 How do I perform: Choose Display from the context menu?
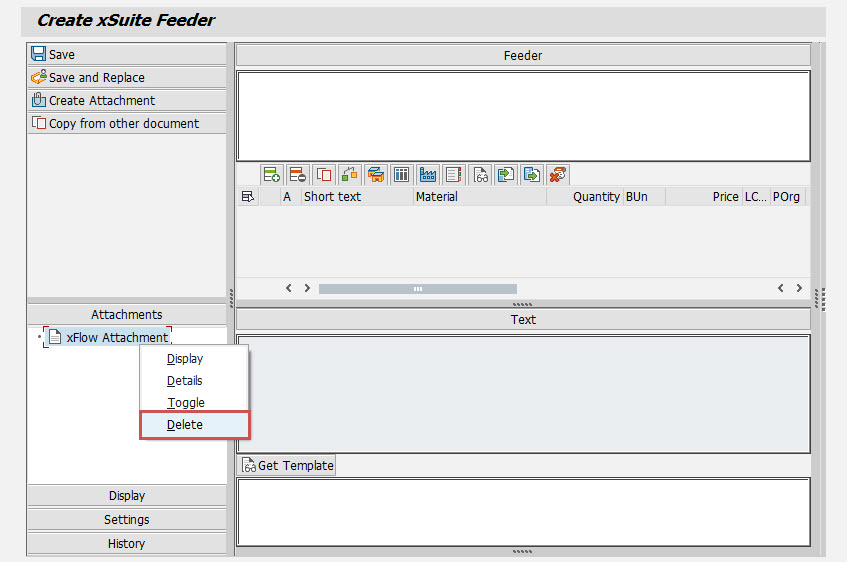pyautogui.click(x=185, y=359)
